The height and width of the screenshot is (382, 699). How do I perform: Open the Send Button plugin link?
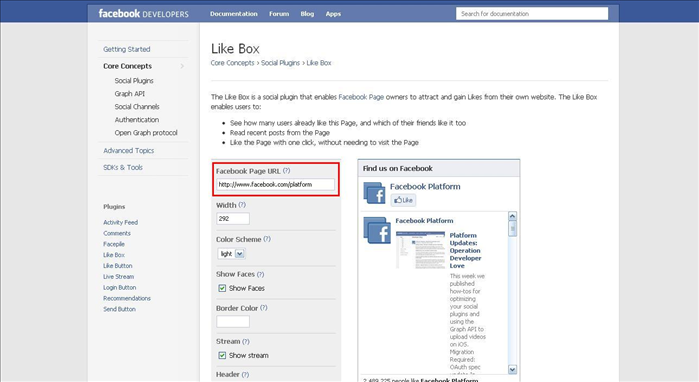pyautogui.click(x=119, y=309)
